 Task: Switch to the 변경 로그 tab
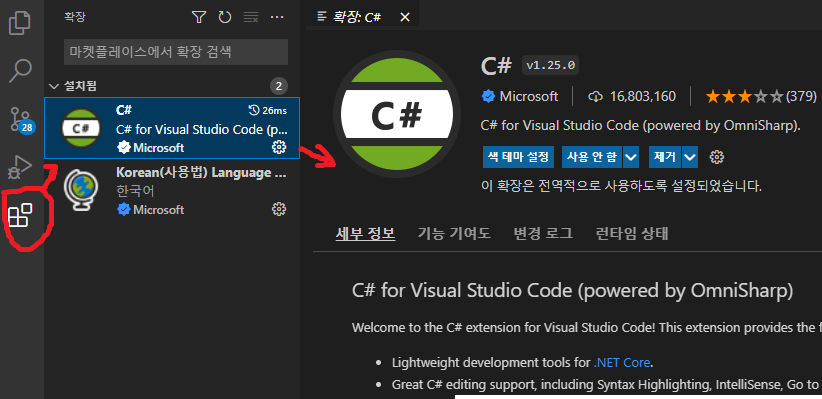point(543,233)
